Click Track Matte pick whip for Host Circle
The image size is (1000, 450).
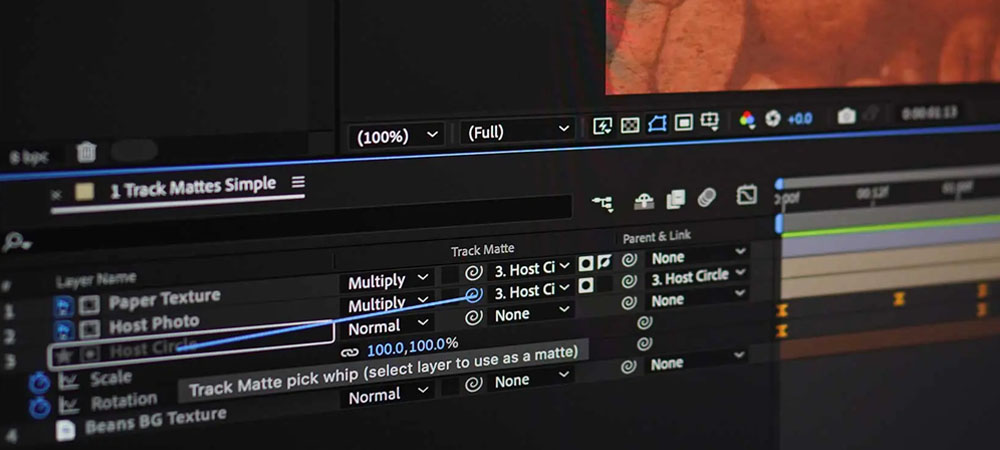473,317
